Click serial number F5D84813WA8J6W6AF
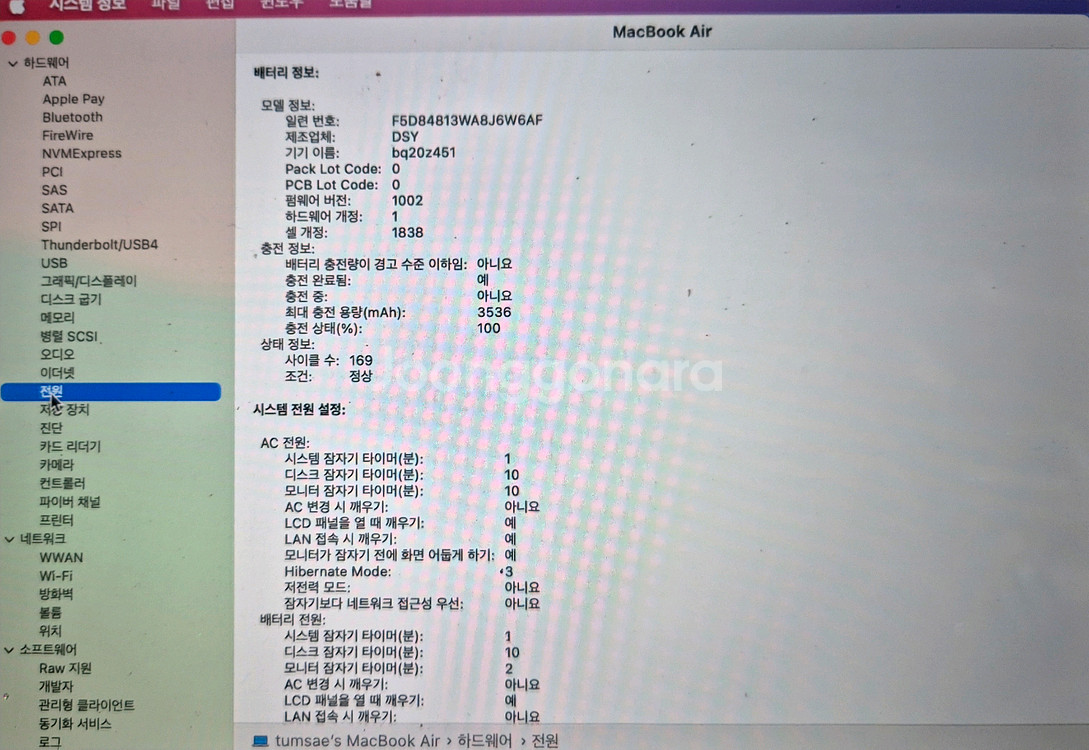The width and height of the screenshot is (1089, 750). click(x=467, y=120)
